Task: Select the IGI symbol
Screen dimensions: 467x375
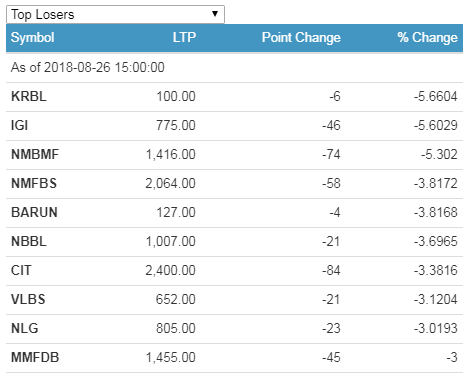Action: (x=20, y=125)
